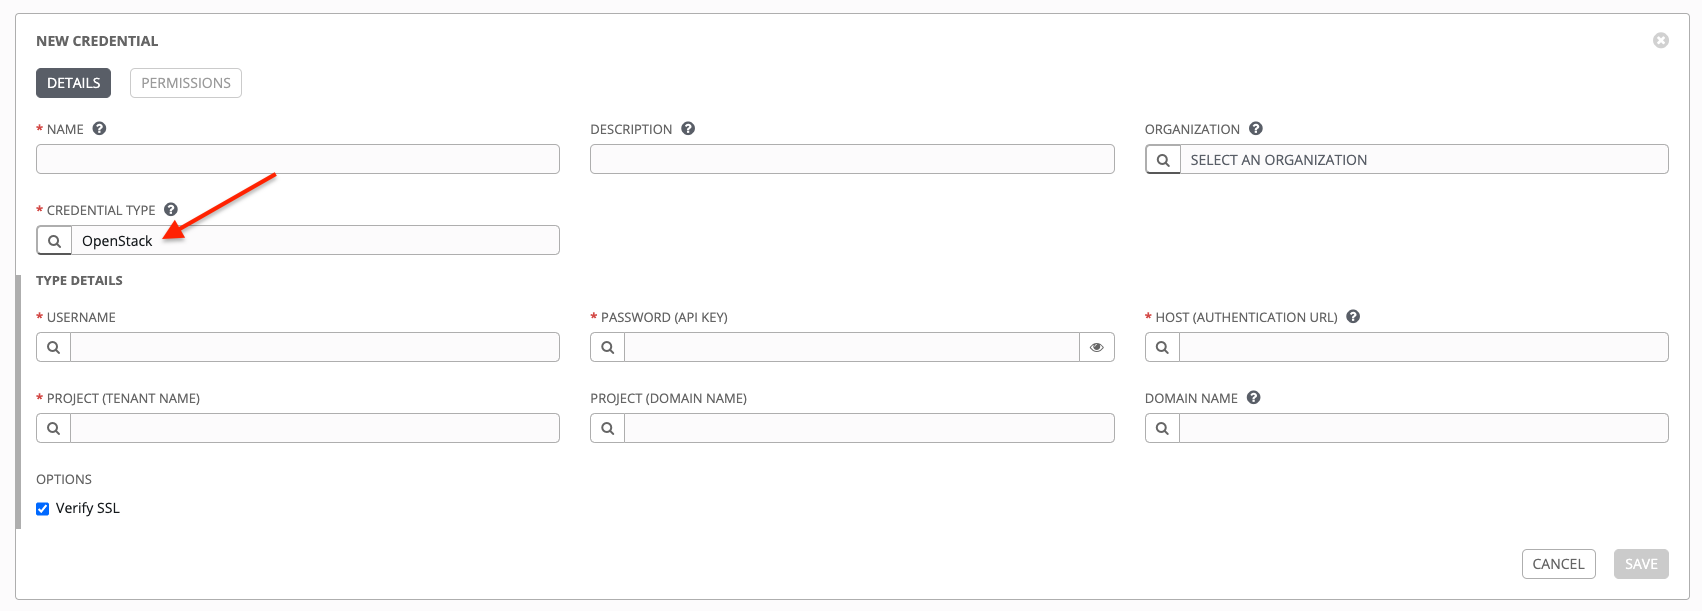Focus the Name input field
Viewport: 1702px width, 611px height.
click(x=298, y=159)
